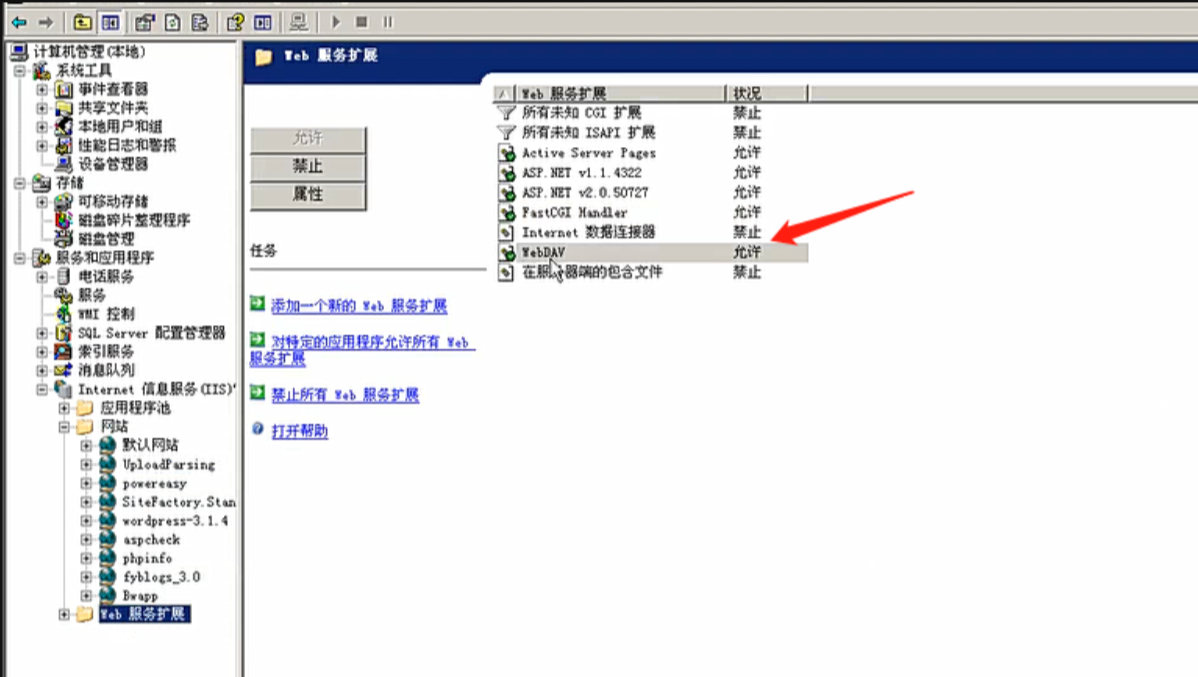
Task: Select 性能日志和警报 in the tree
Action: pyautogui.click(x=127, y=145)
